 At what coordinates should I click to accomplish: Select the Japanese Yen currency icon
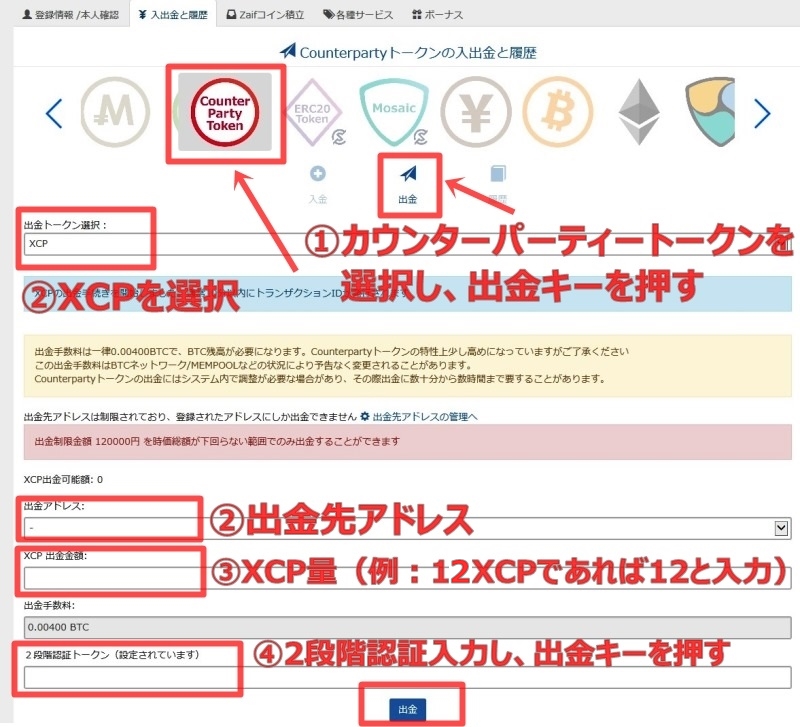476,112
